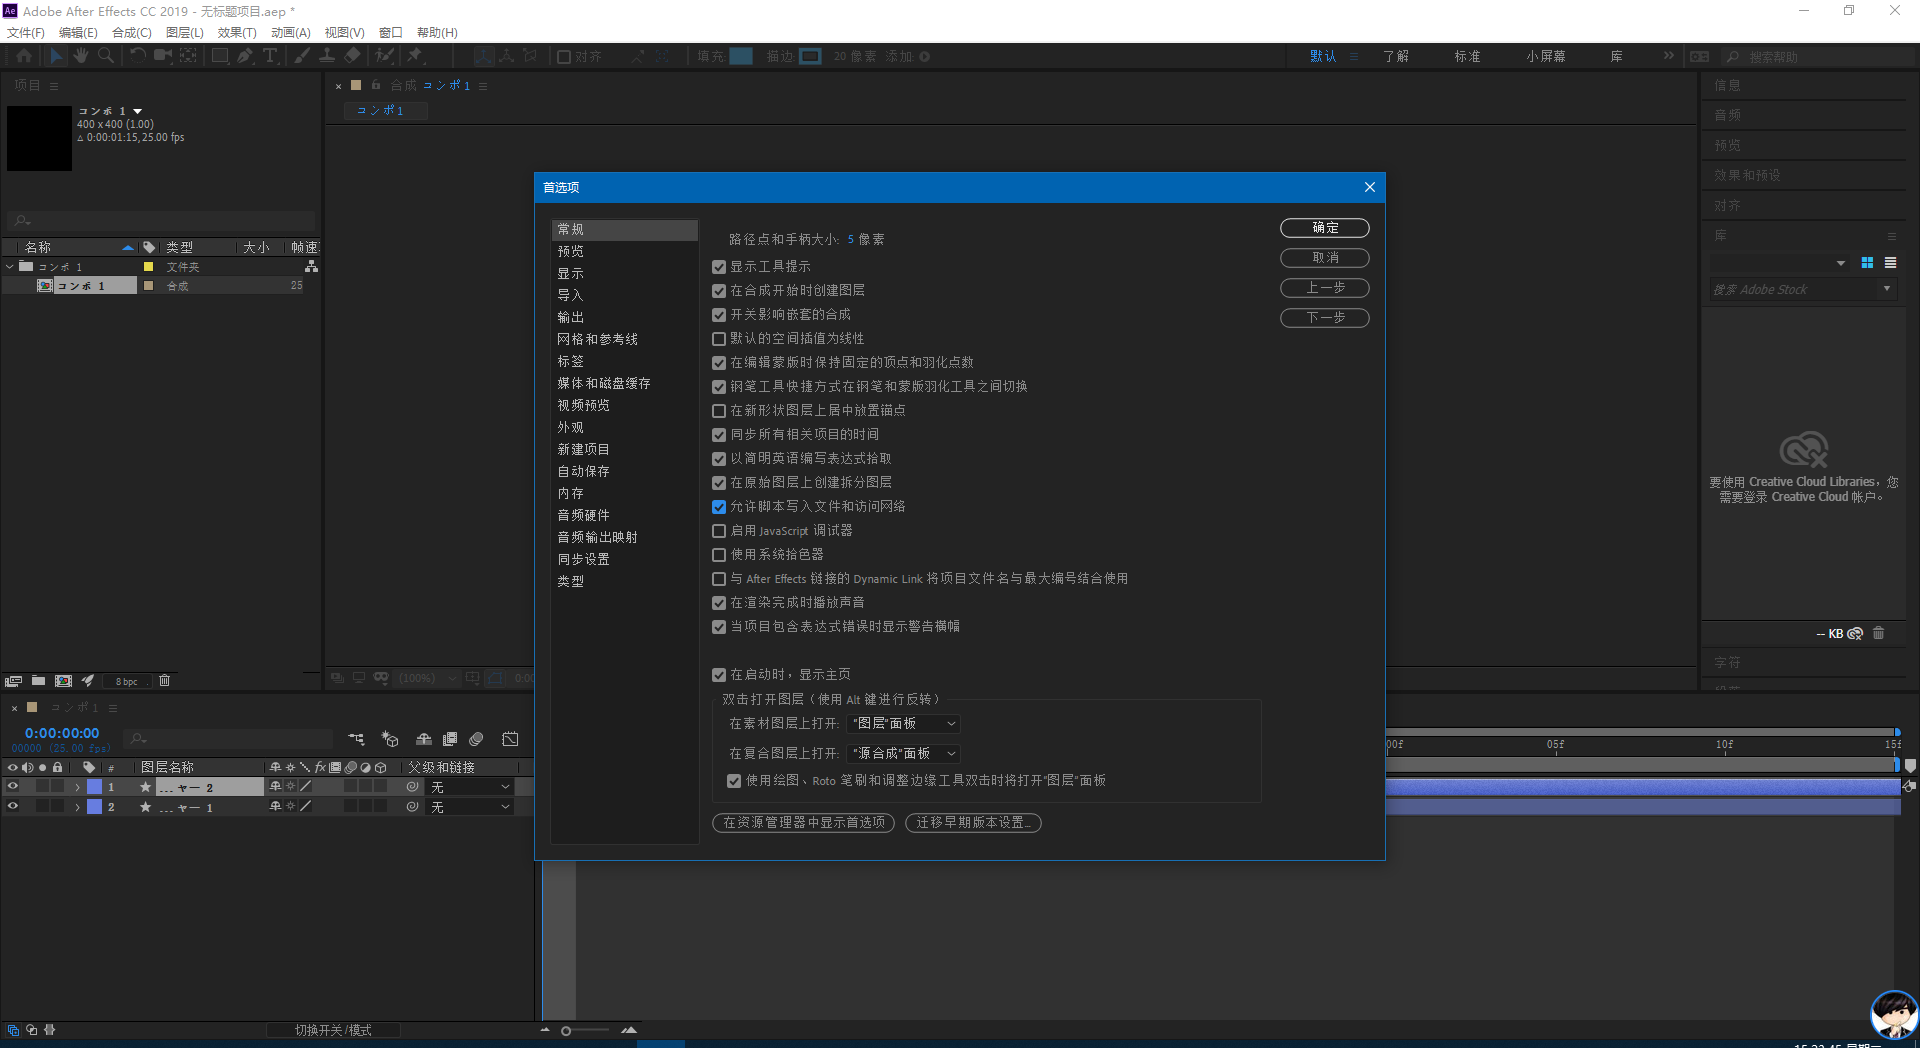Select the Brush tool

click(x=302, y=56)
